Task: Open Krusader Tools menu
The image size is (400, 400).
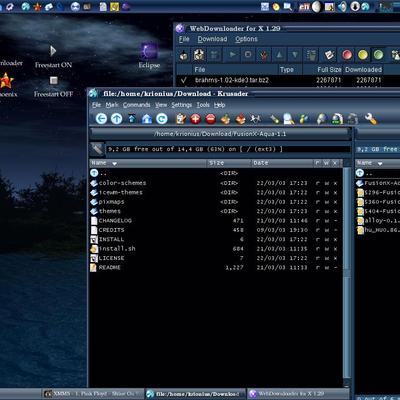Action: coord(203,105)
